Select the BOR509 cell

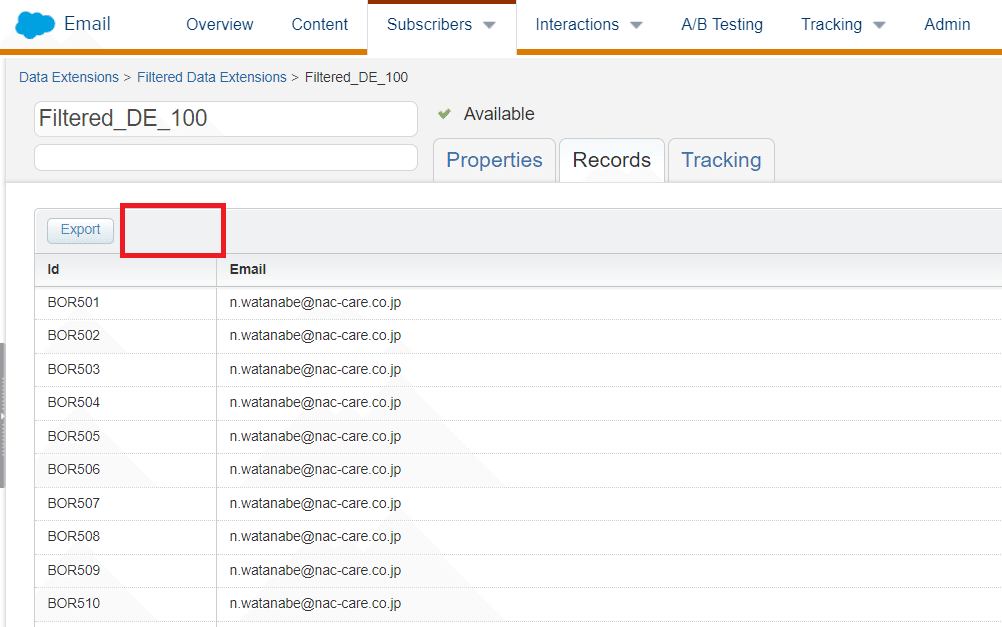point(126,570)
